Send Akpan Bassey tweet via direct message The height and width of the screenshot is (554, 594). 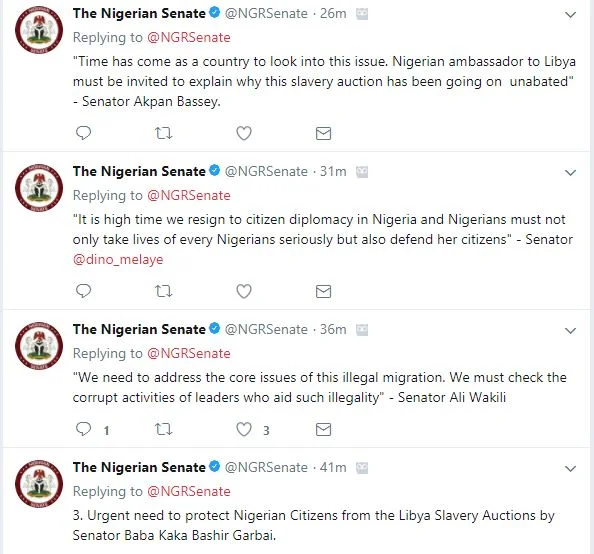click(323, 133)
